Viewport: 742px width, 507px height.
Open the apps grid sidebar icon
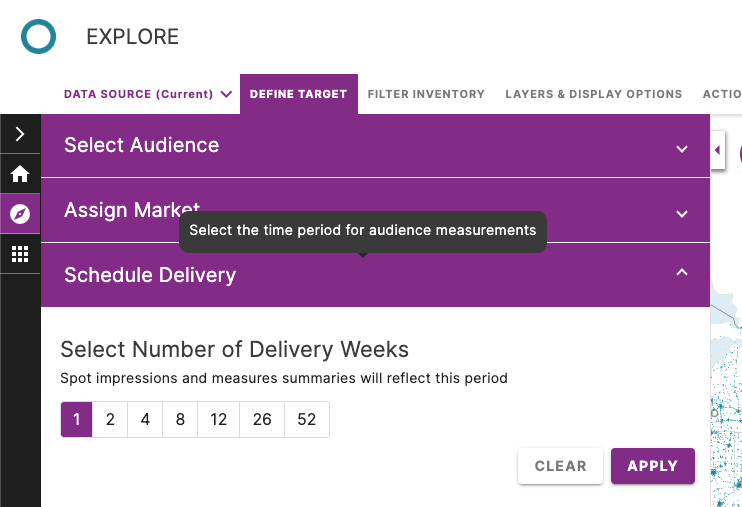tap(20, 254)
